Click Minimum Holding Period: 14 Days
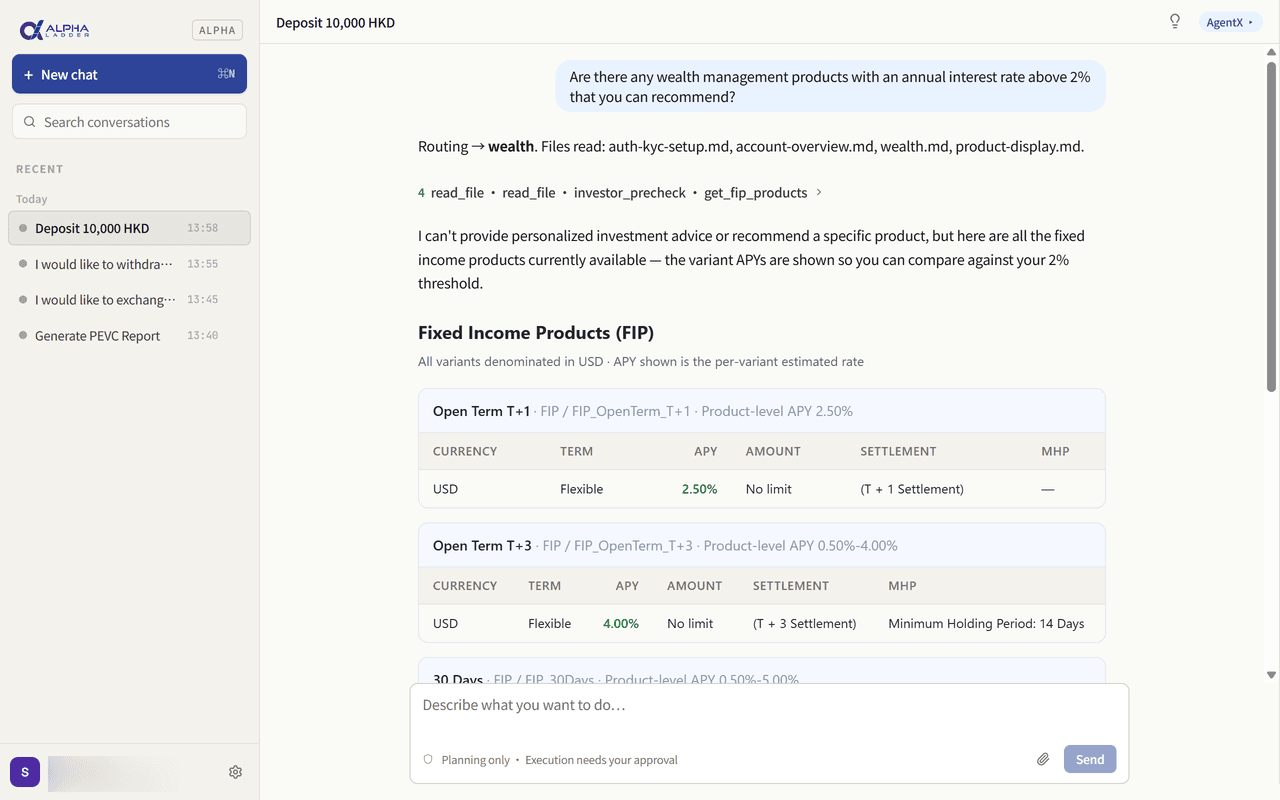1280x800 pixels. 986,623
